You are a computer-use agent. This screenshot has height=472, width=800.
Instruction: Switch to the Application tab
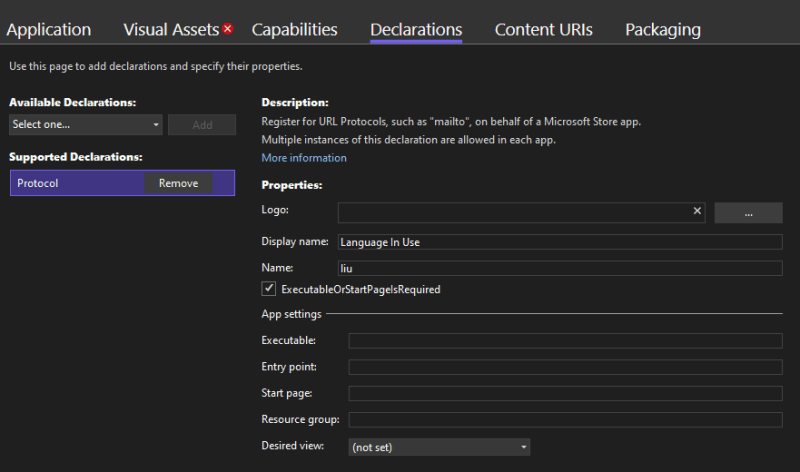48,30
